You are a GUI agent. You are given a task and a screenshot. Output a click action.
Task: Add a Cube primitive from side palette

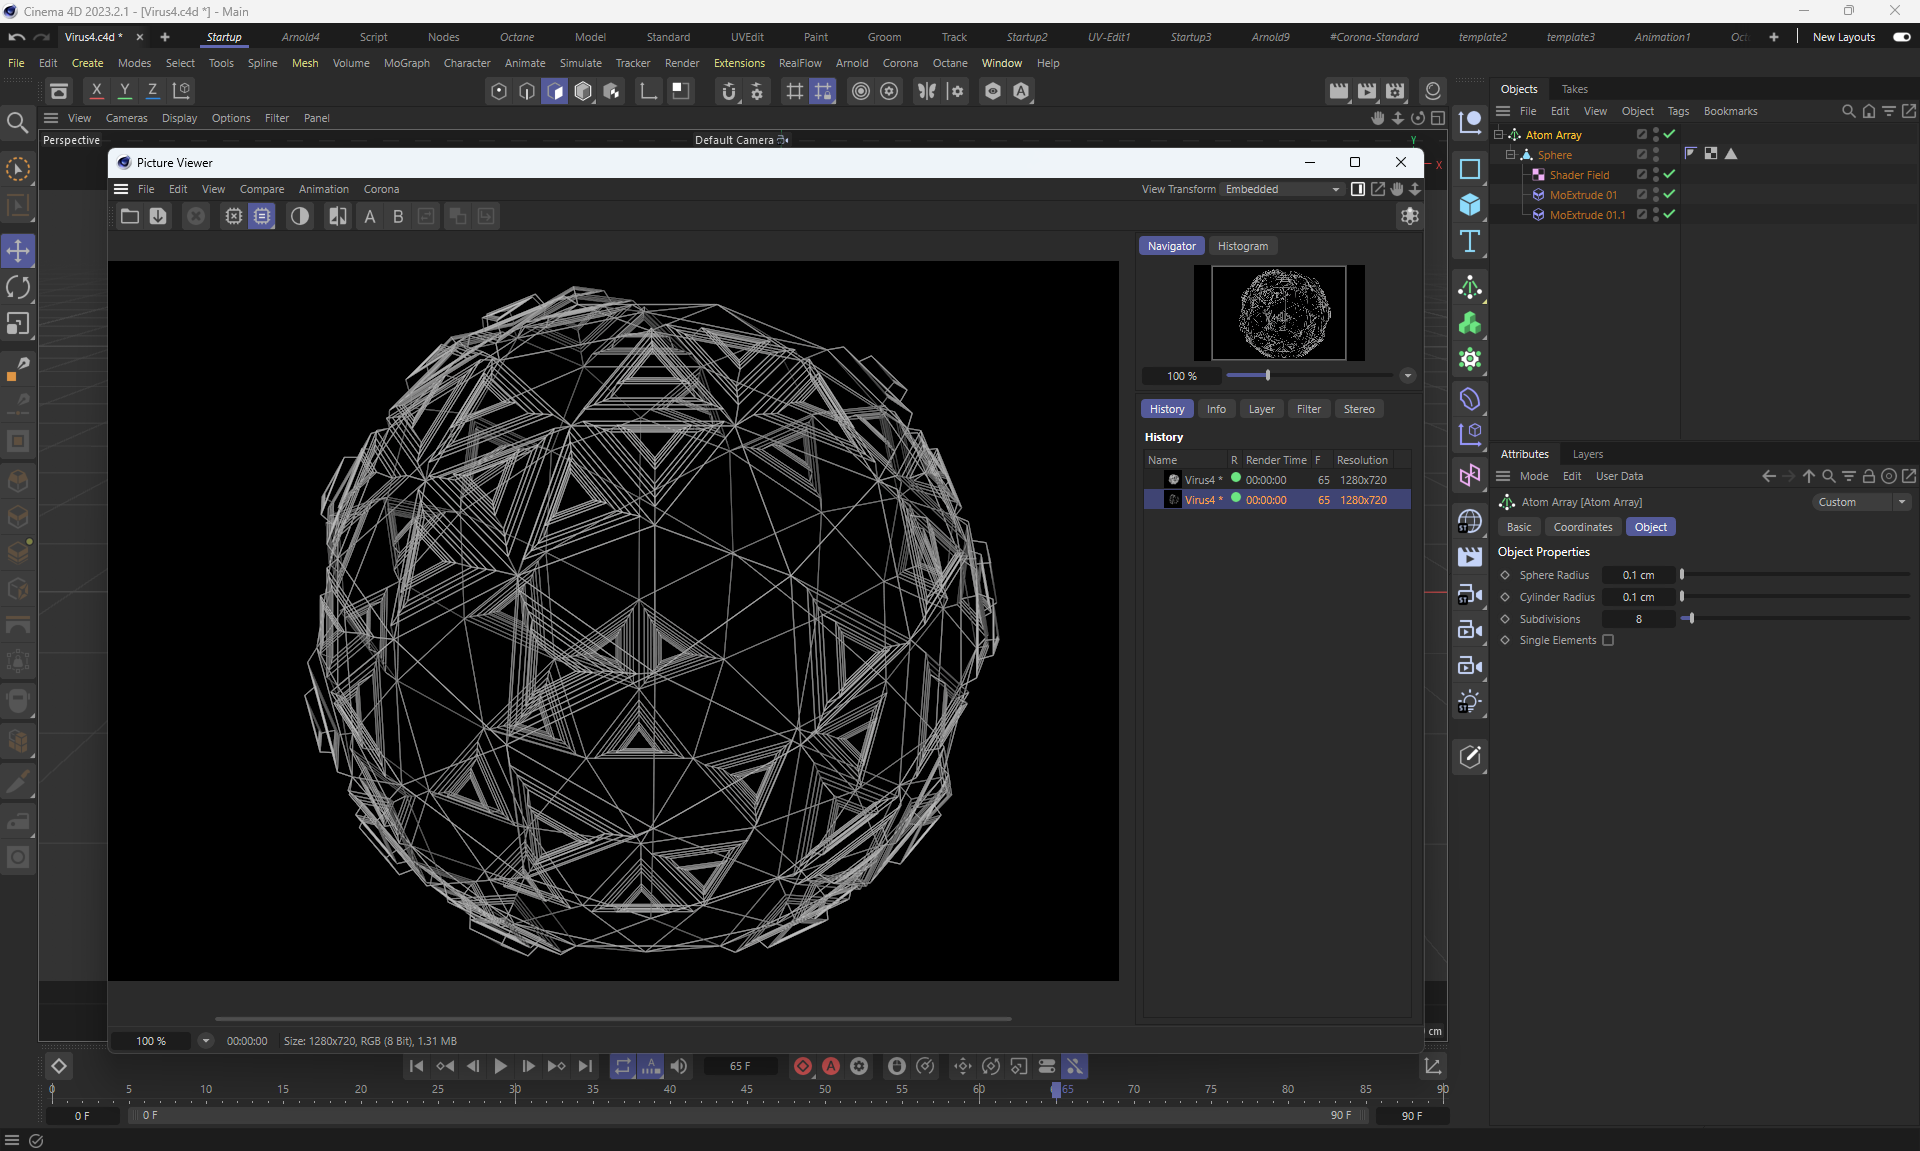[1469, 205]
